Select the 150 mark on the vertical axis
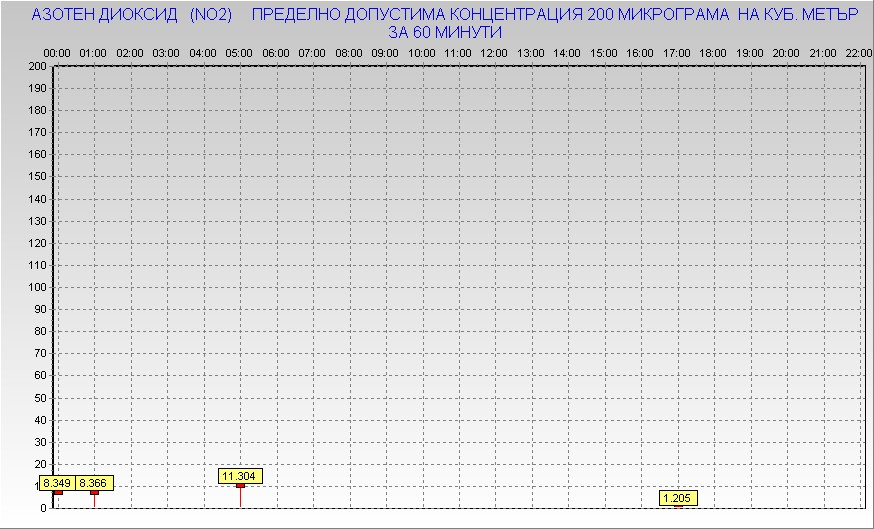Viewport: 874px width, 529px height. 37,177
